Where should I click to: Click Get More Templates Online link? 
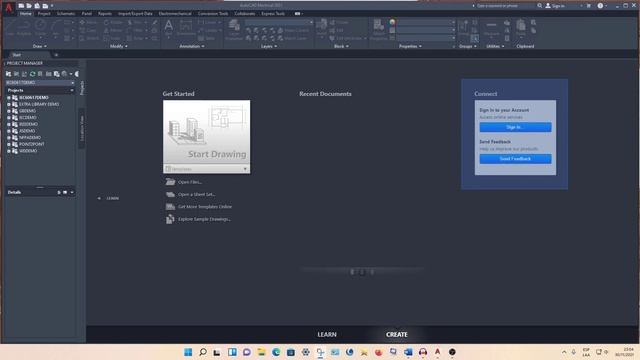point(205,207)
